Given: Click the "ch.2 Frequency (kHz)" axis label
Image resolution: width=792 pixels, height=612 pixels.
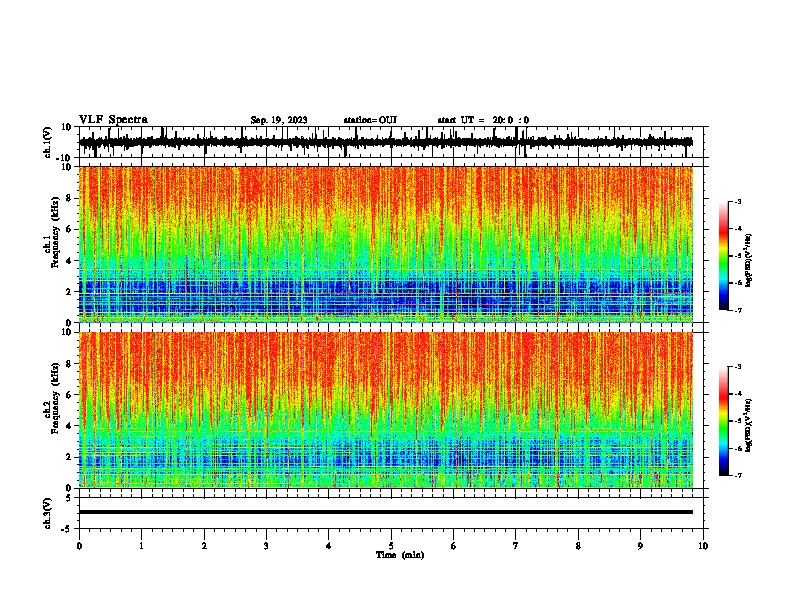Looking at the screenshot, I should [52, 398].
